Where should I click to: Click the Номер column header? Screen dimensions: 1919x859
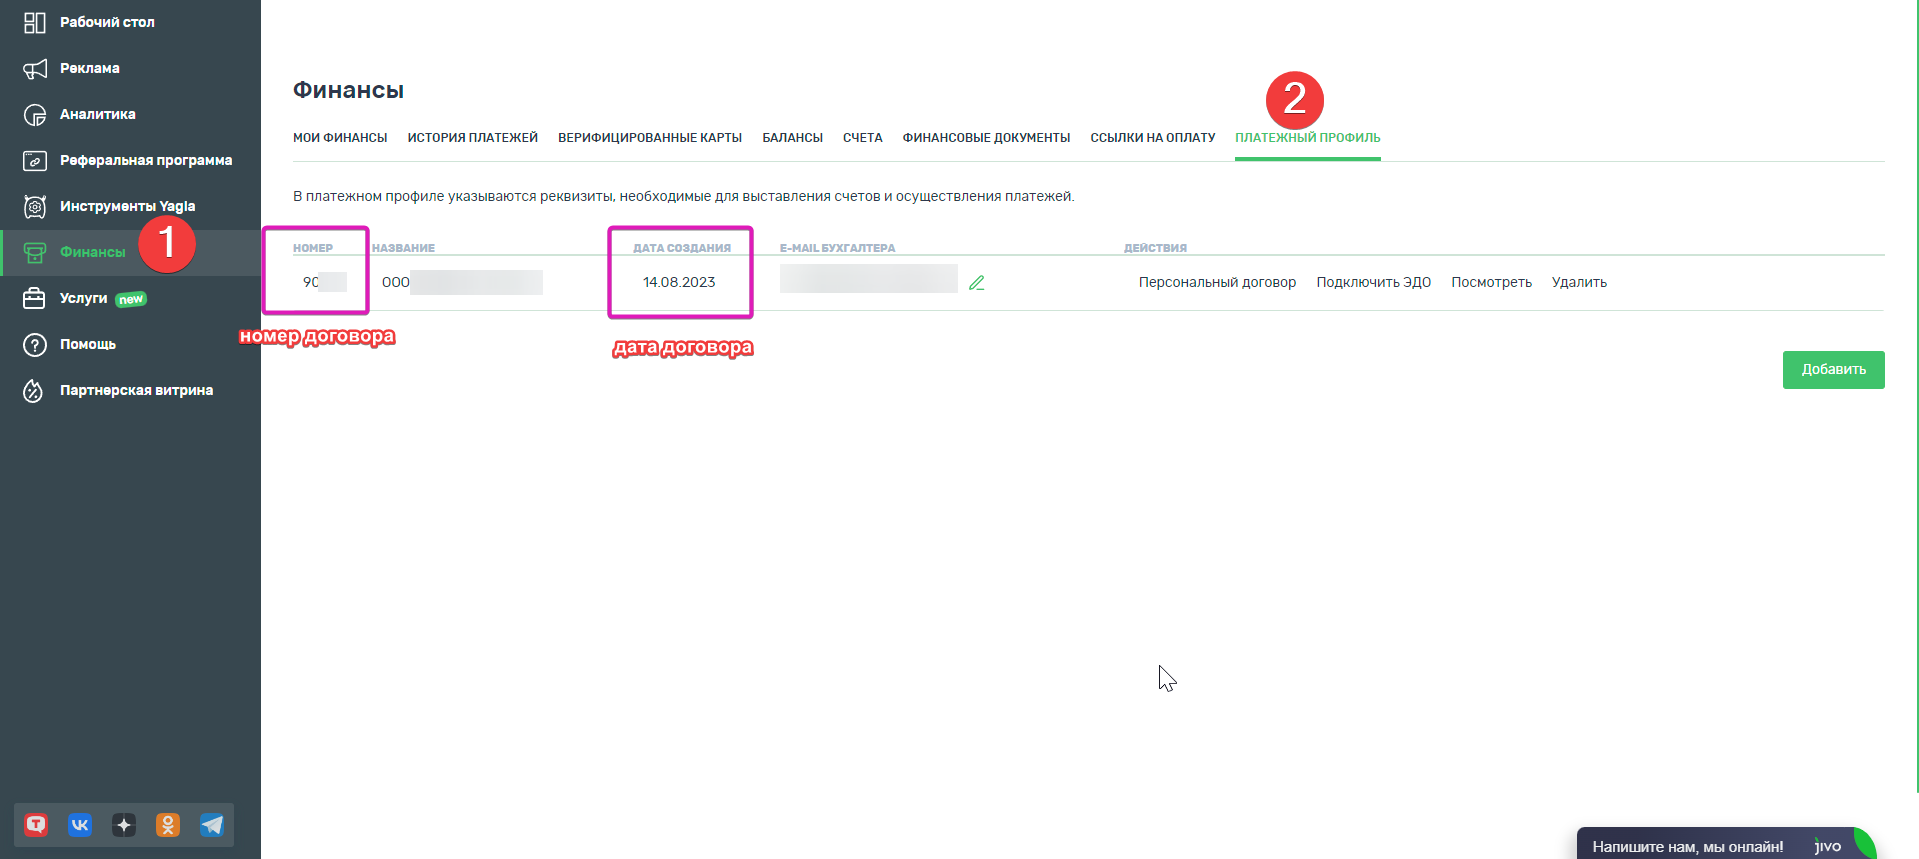tap(313, 248)
